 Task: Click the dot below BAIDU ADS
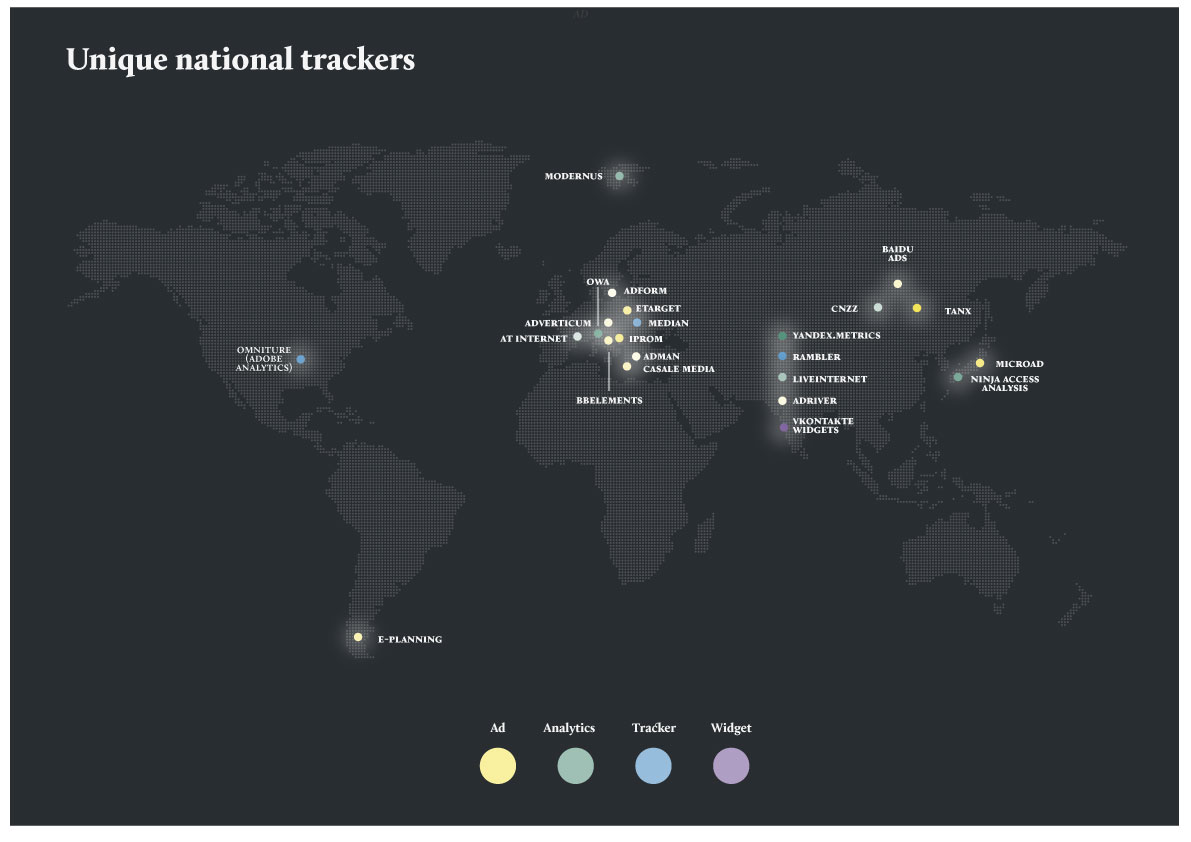pyautogui.click(x=897, y=284)
